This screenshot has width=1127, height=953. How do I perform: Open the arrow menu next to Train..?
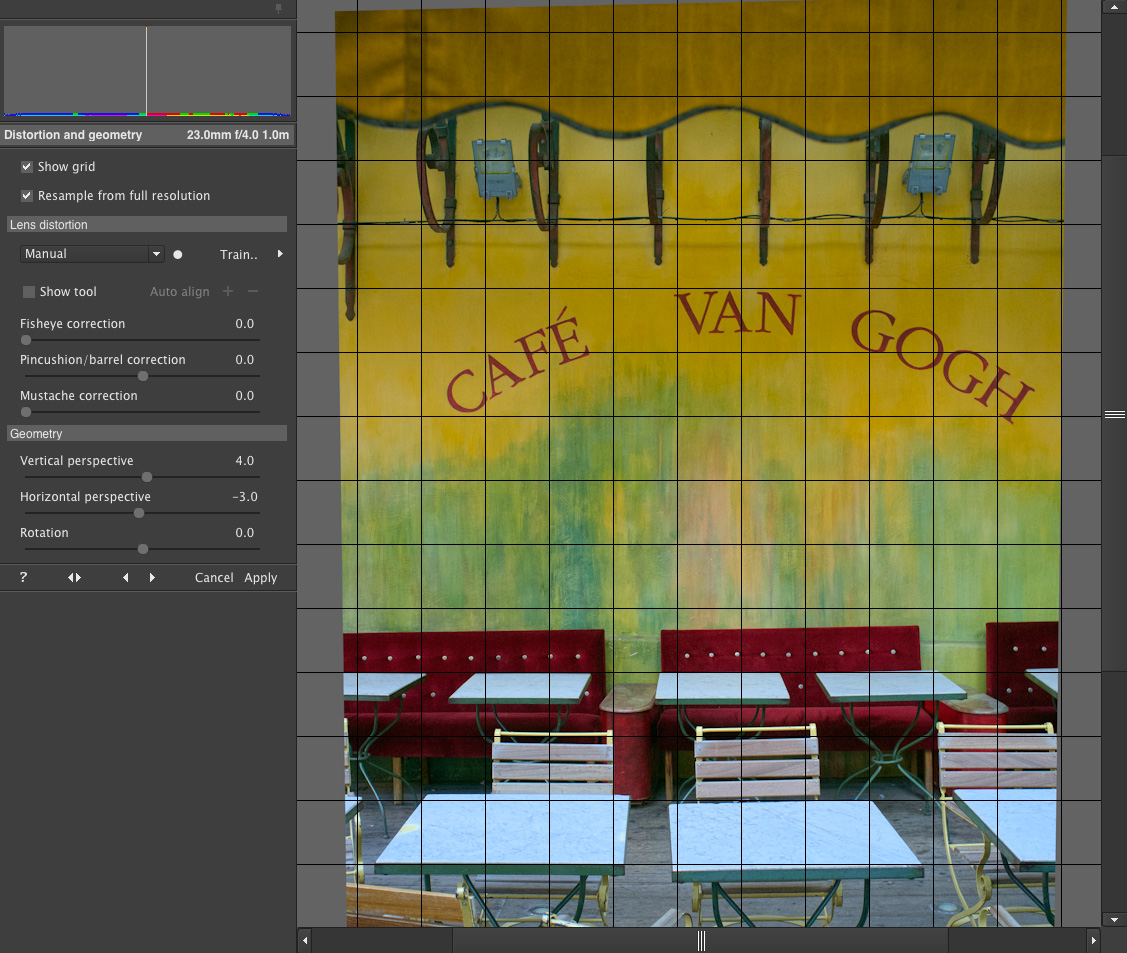click(280, 254)
